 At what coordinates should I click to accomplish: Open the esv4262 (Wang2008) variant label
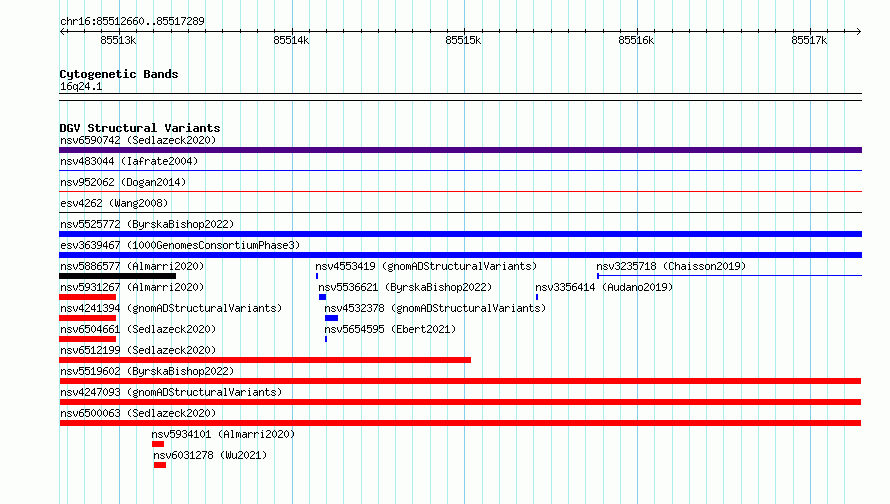(114, 203)
